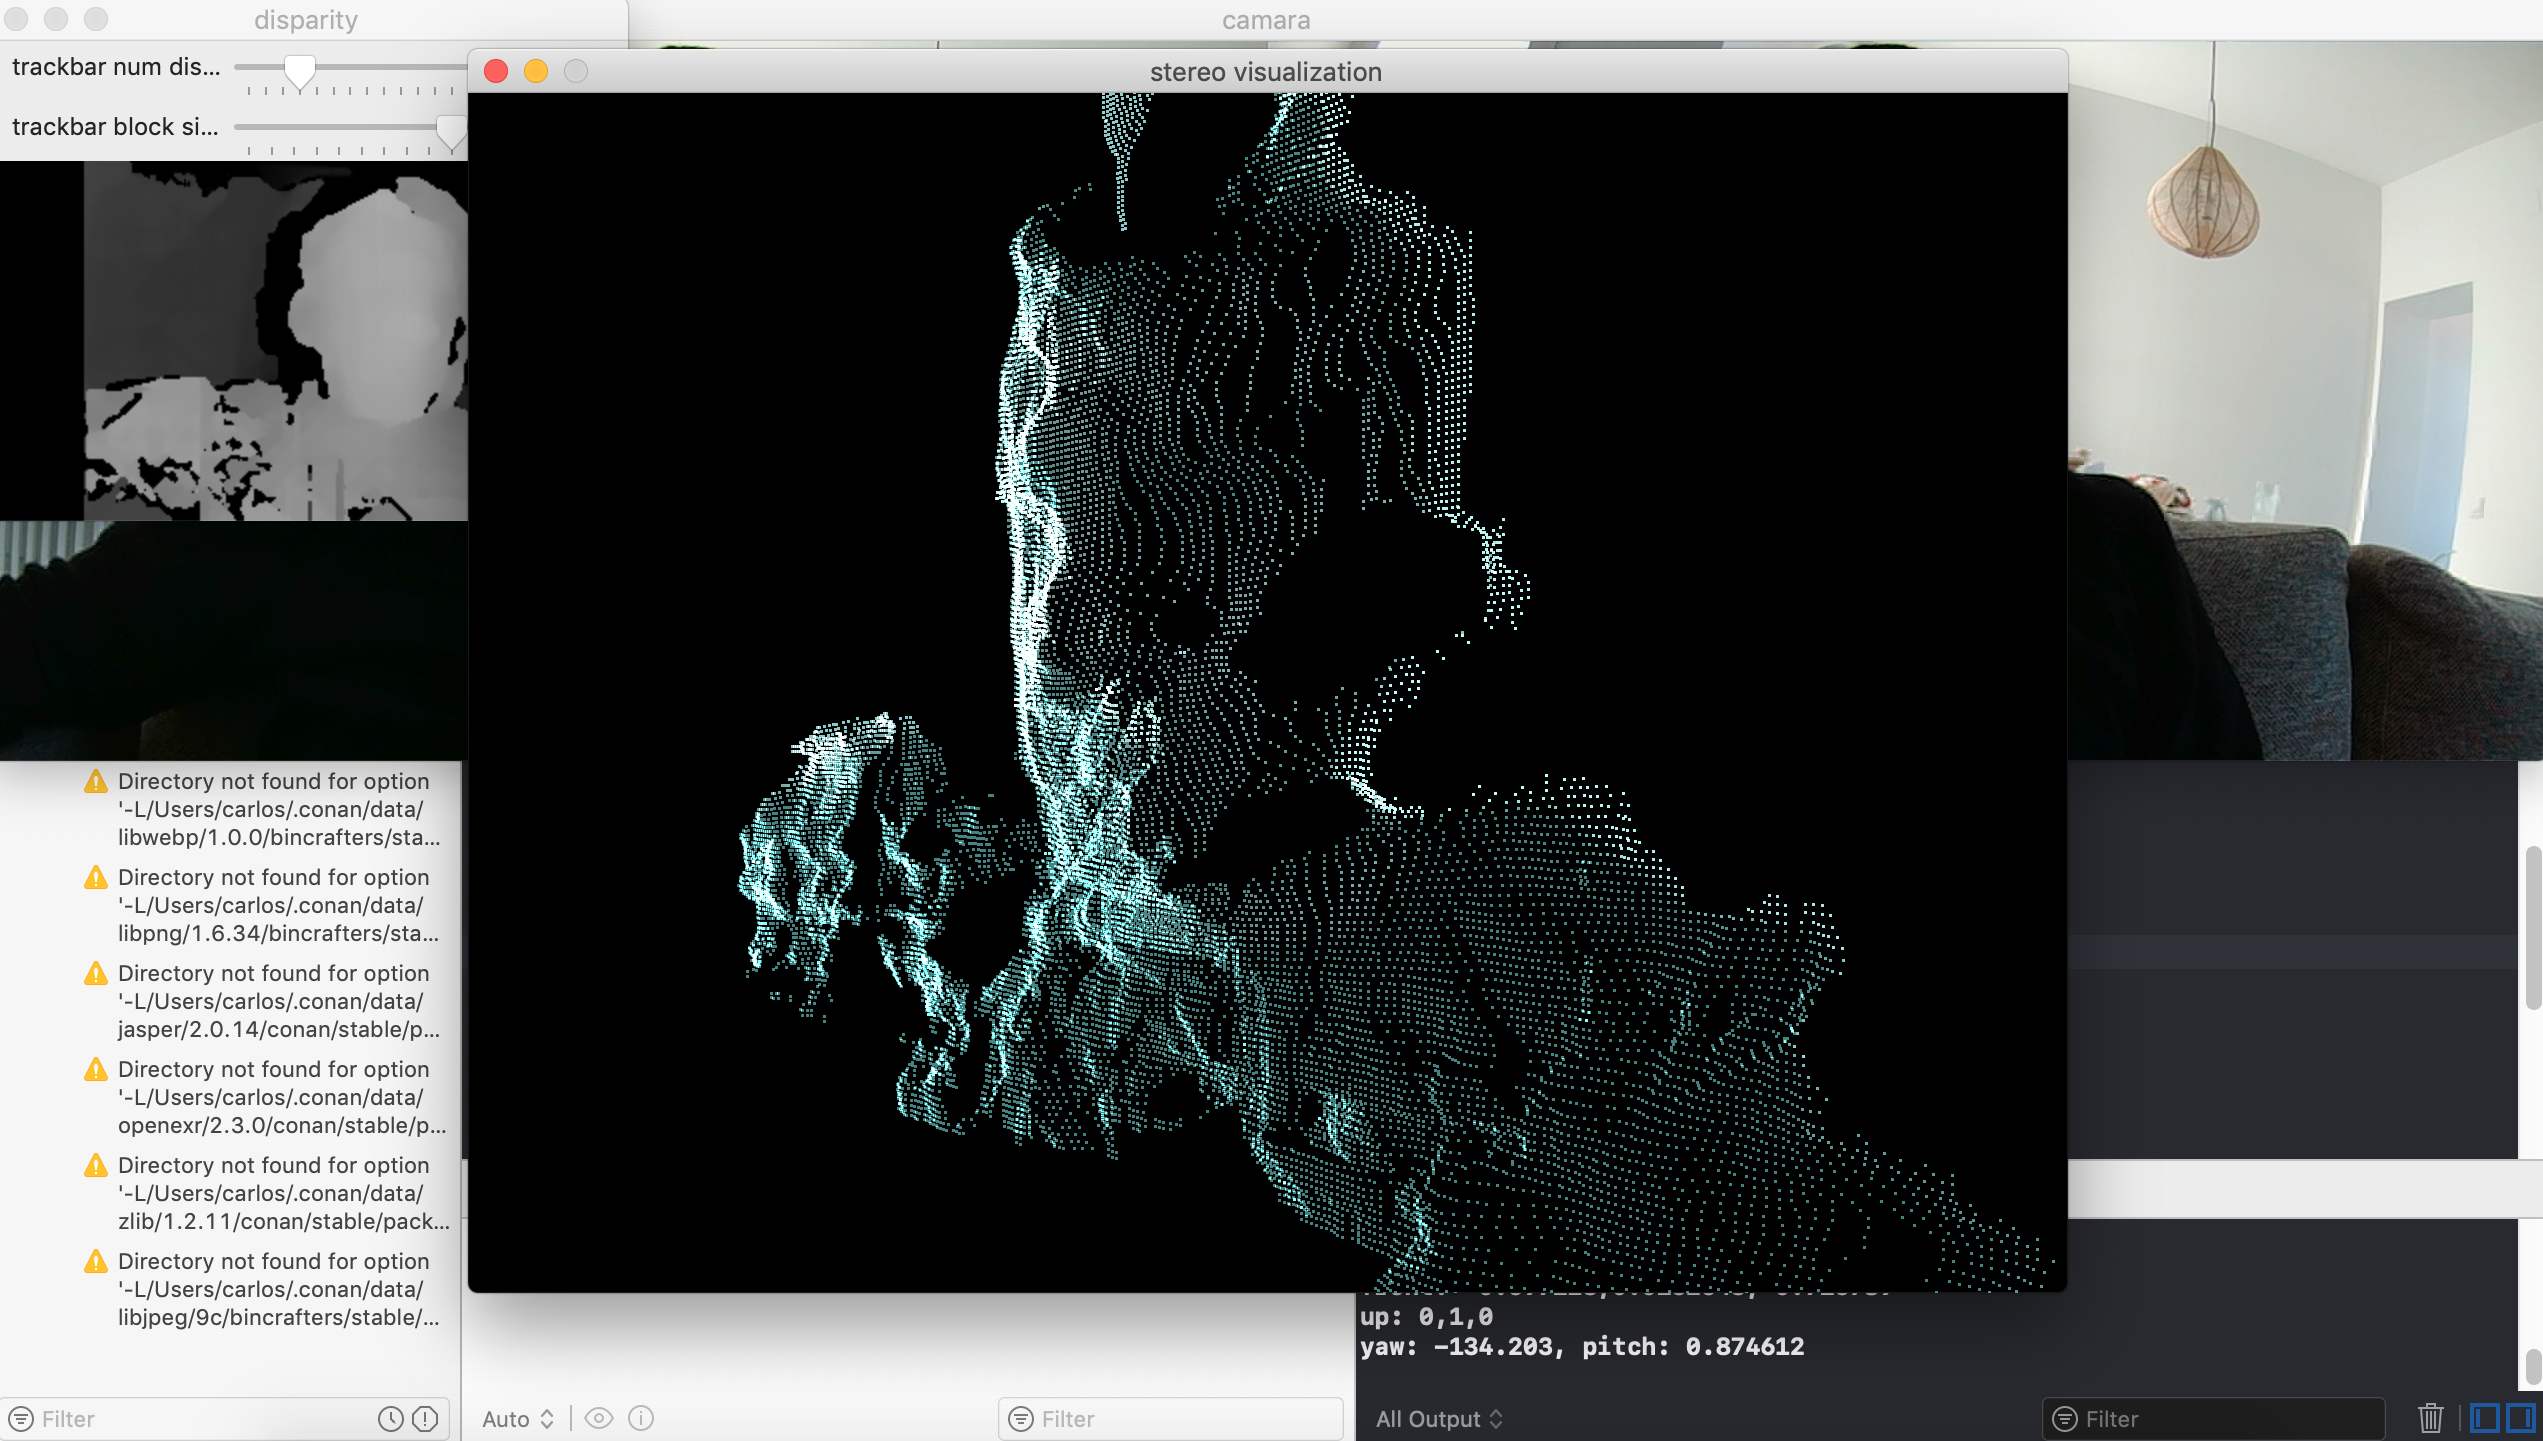The image size is (2543, 1441).
Task: Click the filter icon in the variables view
Action: click(x=1021, y=1419)
